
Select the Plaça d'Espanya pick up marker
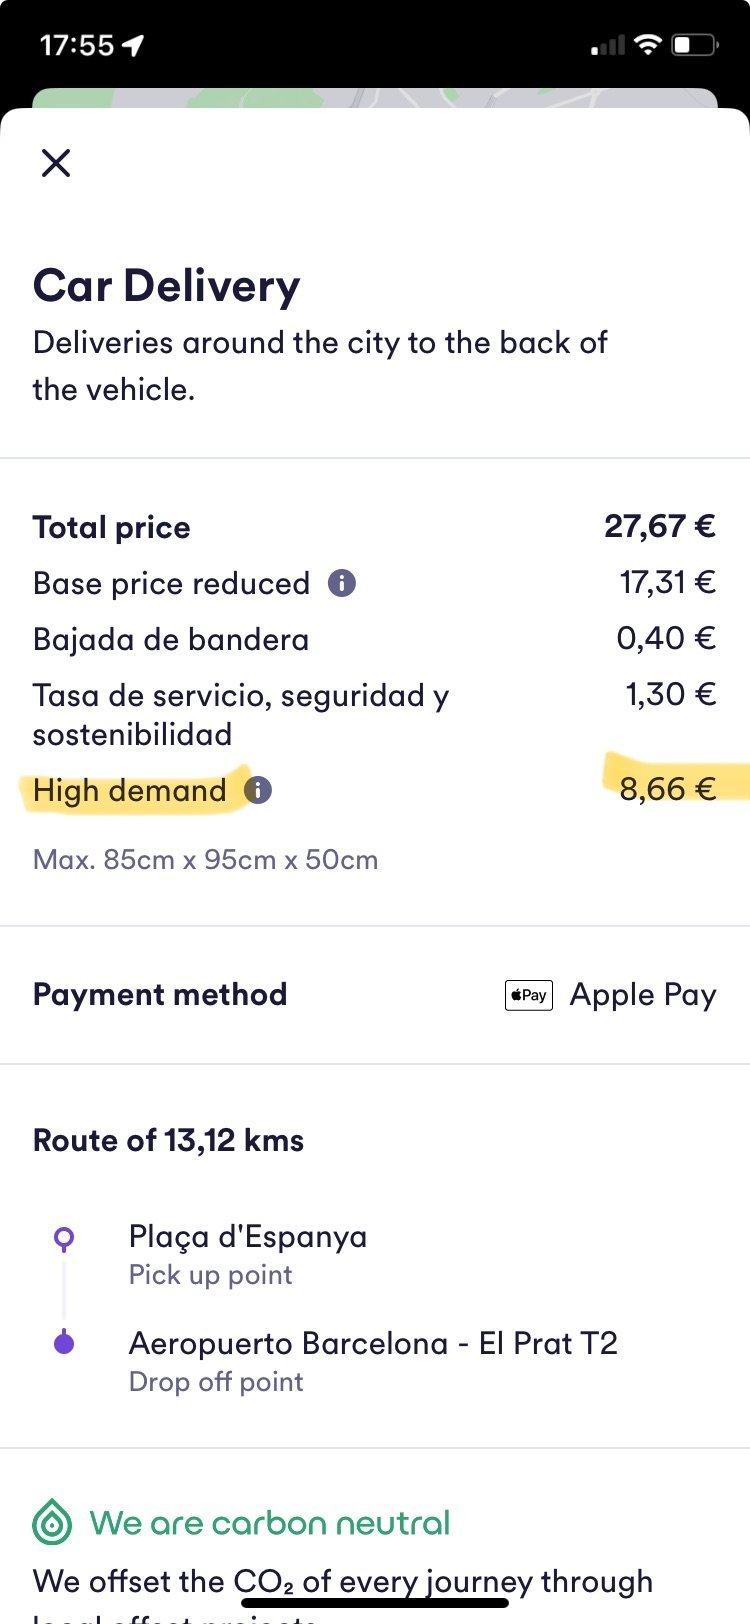(x=64, y=1239)
